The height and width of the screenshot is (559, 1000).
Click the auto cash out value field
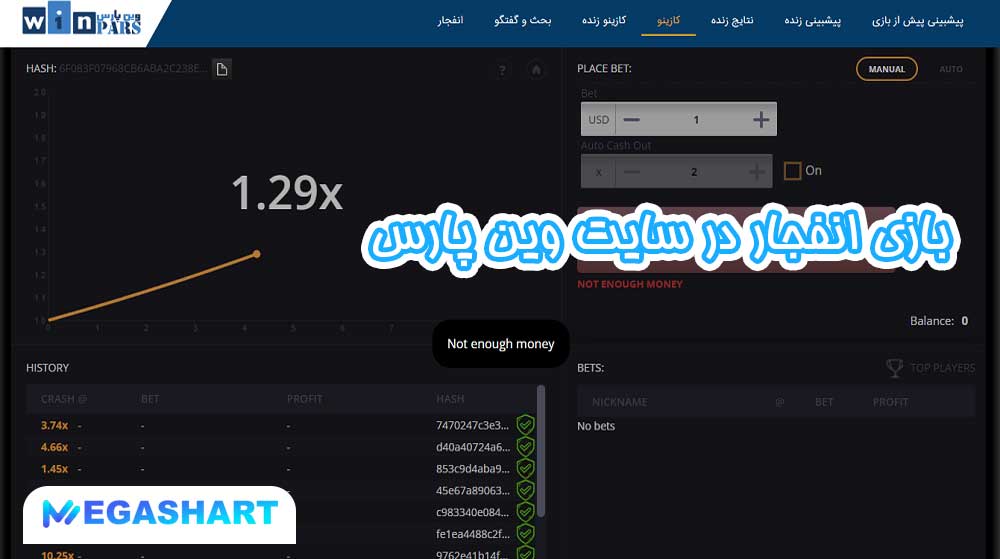click(694, 171)
